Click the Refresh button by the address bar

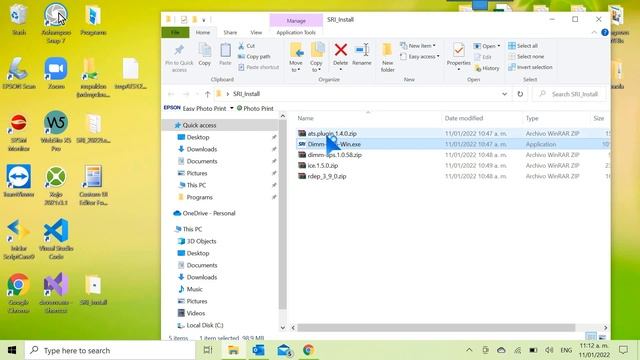520,94
